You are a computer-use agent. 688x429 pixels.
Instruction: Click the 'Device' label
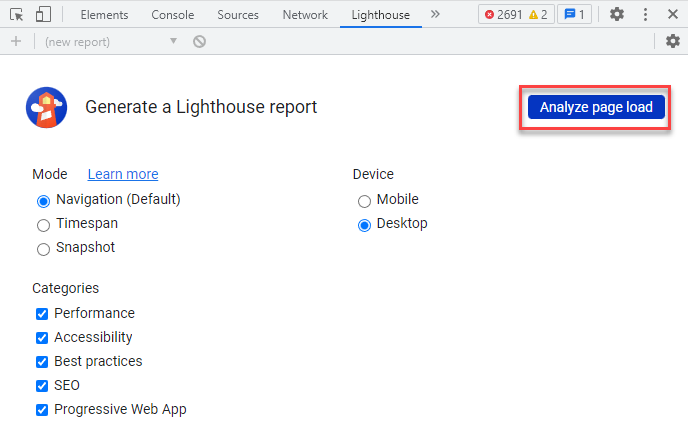point(373,174)
